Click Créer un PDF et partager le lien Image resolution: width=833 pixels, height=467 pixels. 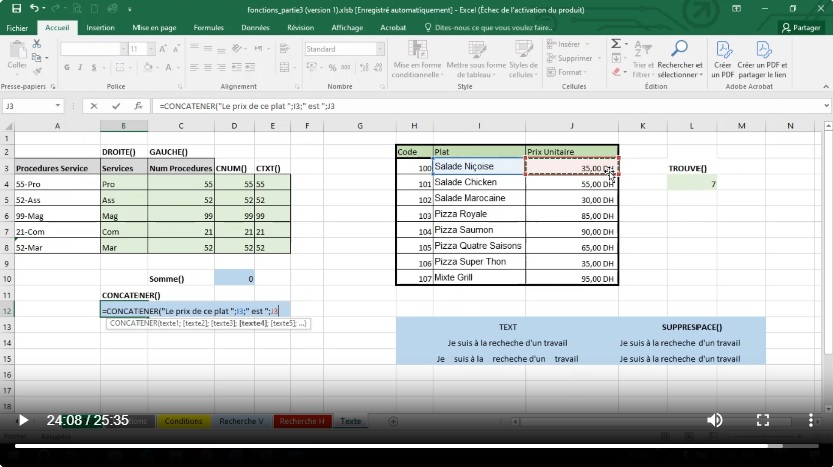[762, 59]
